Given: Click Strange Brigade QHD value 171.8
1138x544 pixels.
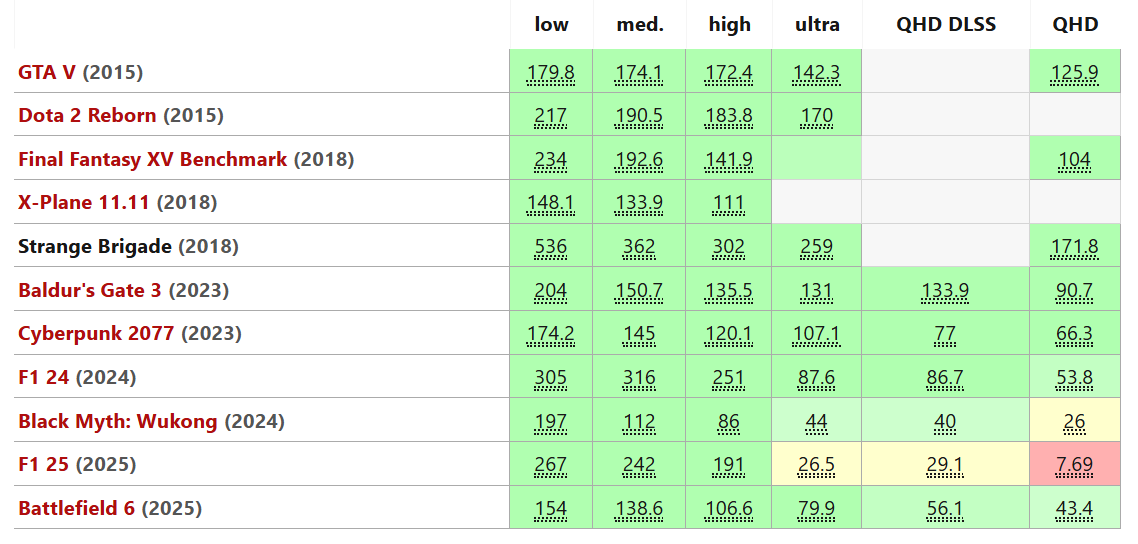Looking at the screenshot, I should coord(1076,247).
